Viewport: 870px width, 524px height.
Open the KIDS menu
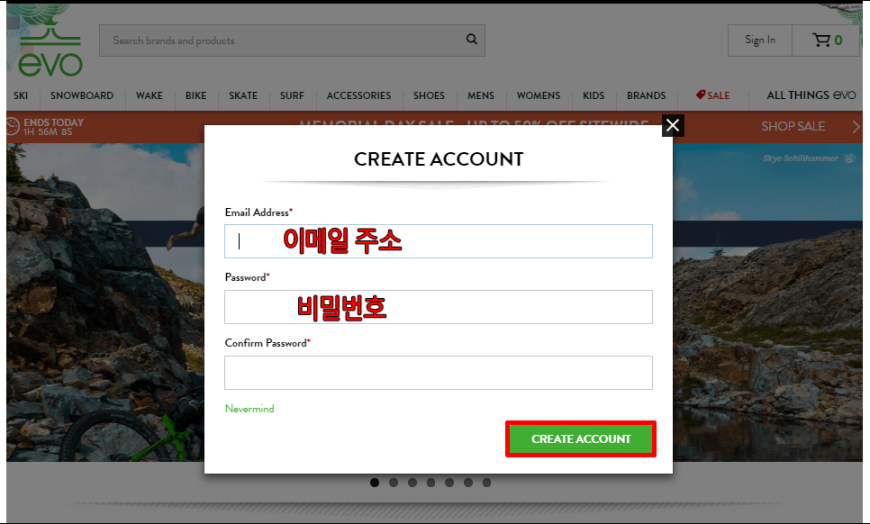[593, 95]
